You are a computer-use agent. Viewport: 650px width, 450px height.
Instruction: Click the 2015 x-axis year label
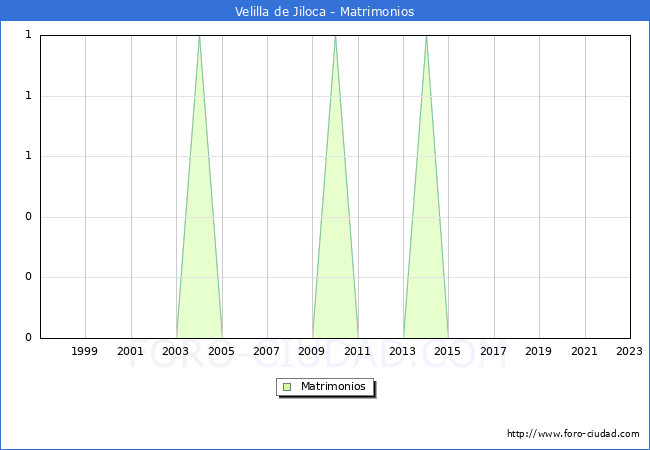[x=448, y=351]
